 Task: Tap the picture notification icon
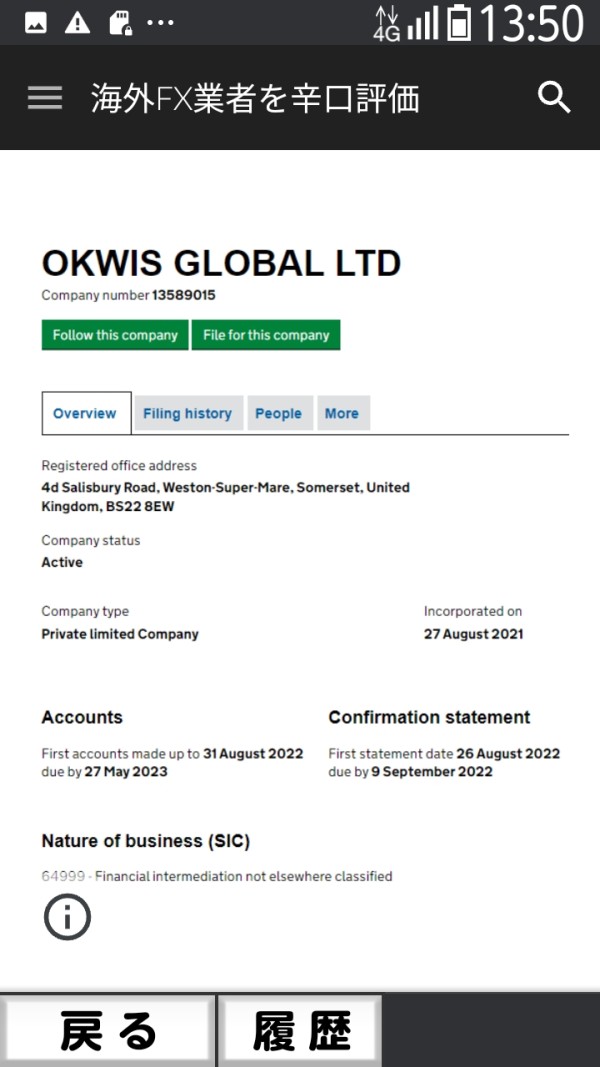click(35, 23)
